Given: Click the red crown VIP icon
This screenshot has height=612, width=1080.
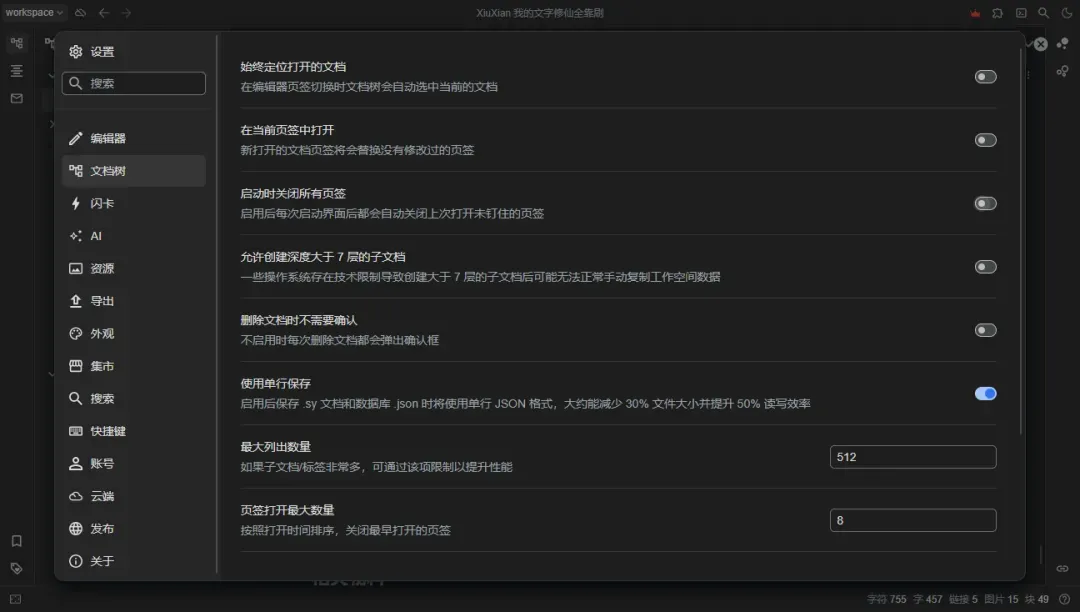Looking at the screenshot, I should (x=975, y=13).
